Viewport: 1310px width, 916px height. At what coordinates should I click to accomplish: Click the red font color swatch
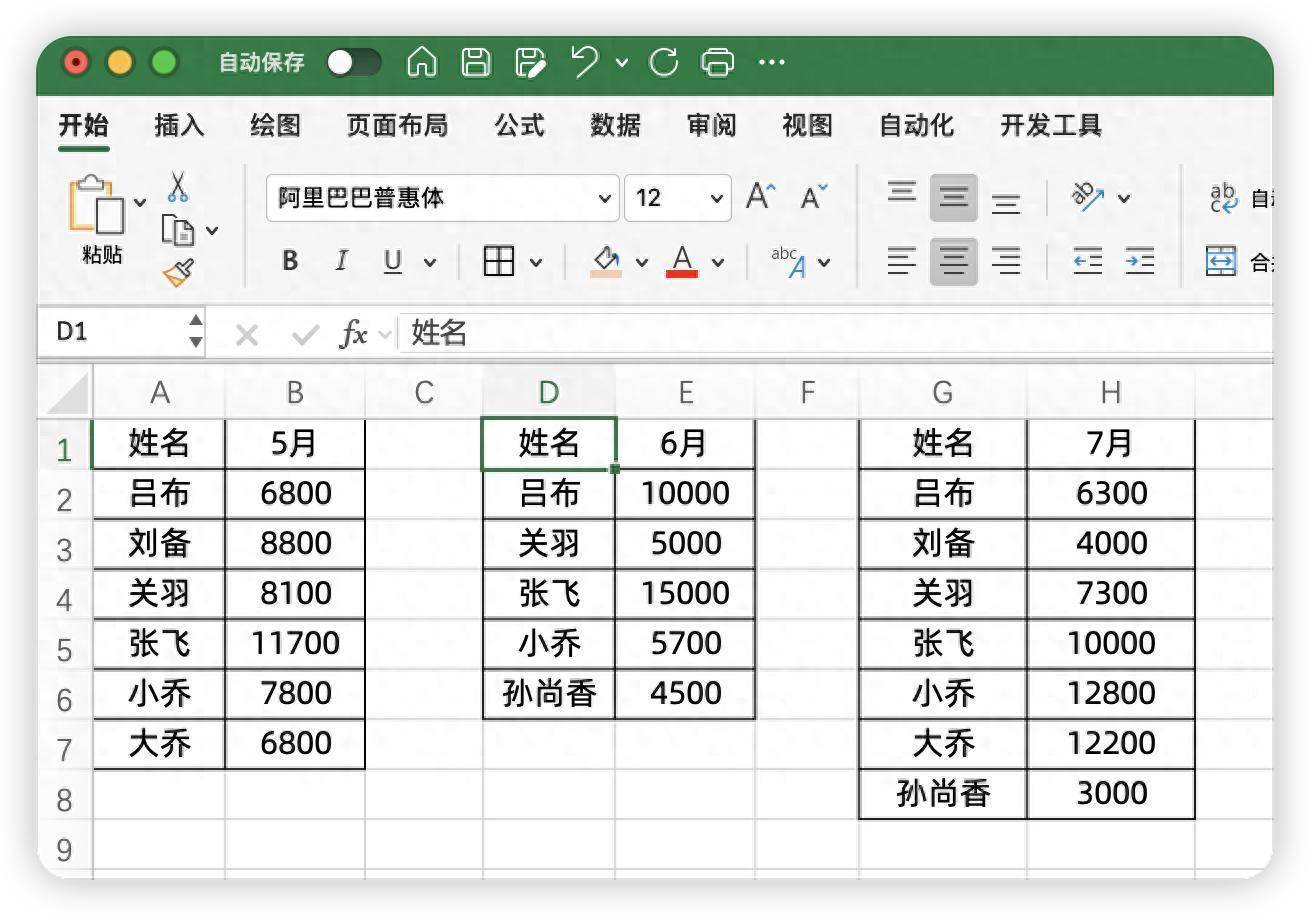pos(682,262)
